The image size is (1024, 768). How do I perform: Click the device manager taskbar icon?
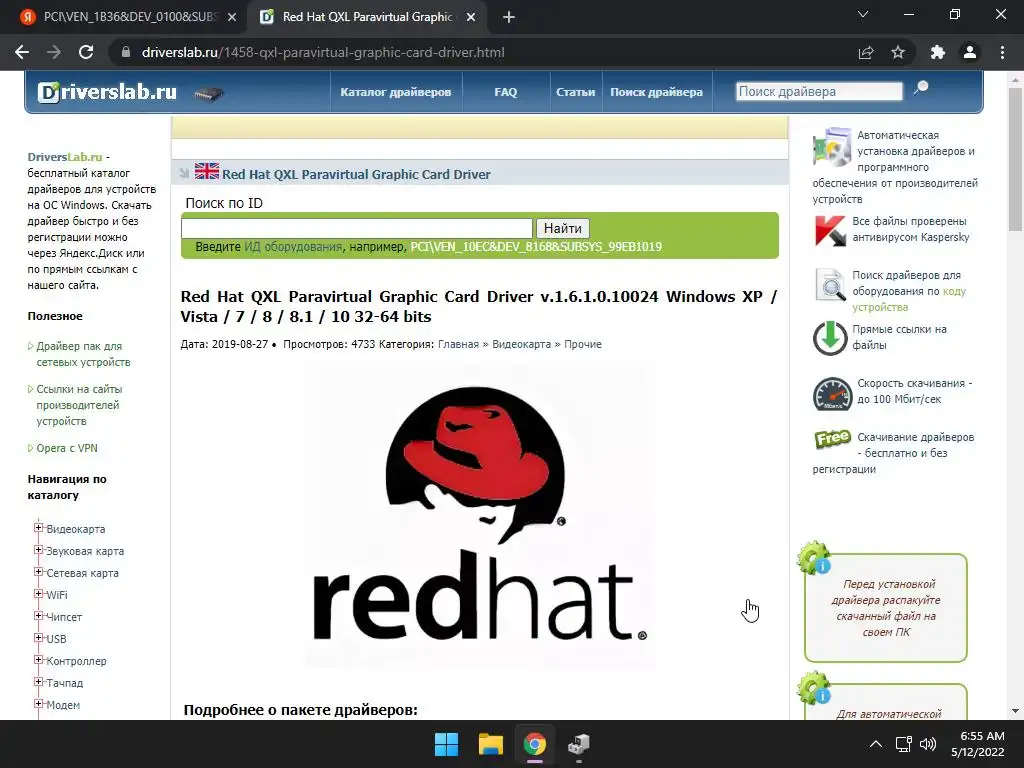coord(578,744)
